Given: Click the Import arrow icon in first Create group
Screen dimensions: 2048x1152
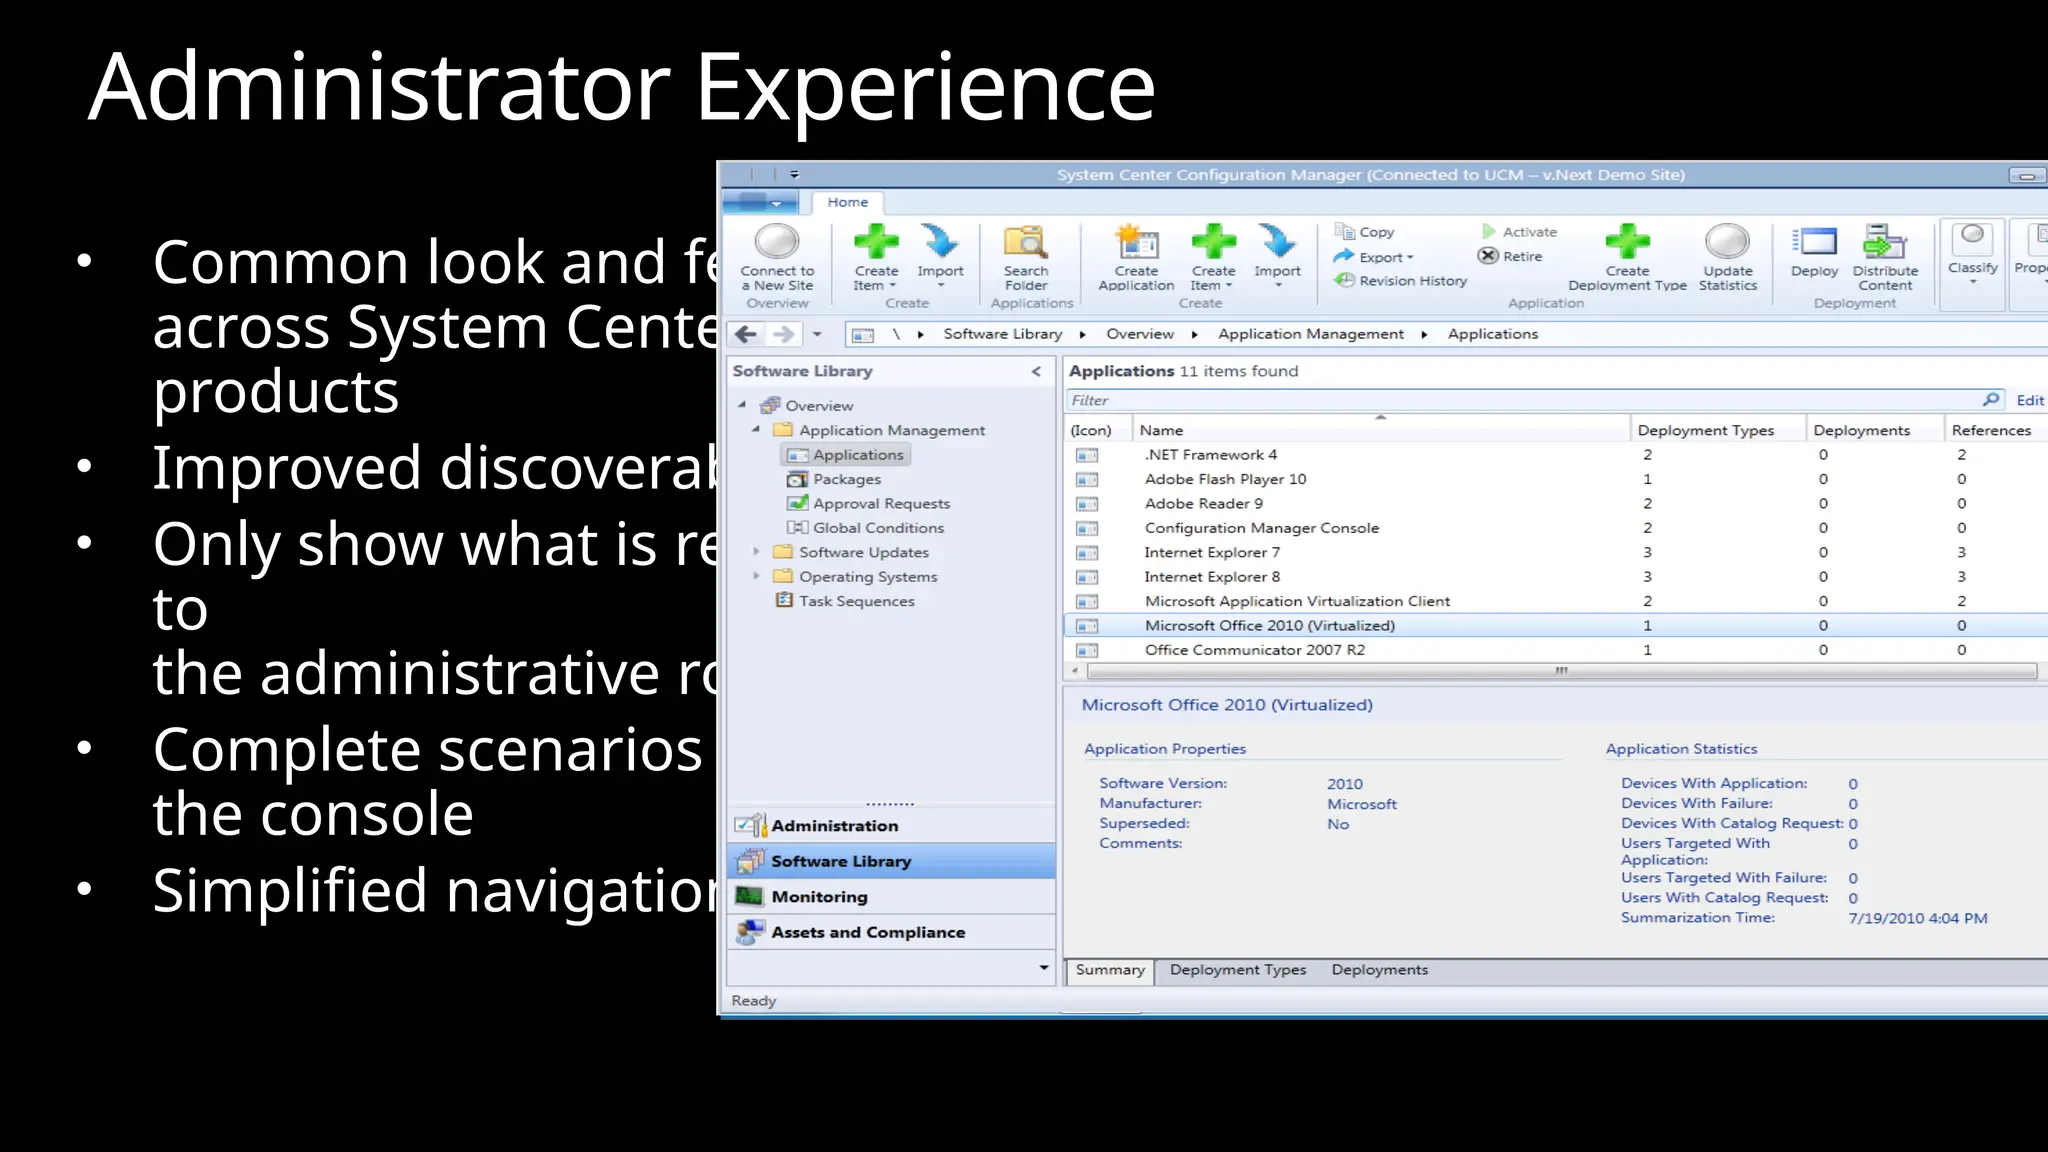Looking at the screenshot, I should coord(940,242).
